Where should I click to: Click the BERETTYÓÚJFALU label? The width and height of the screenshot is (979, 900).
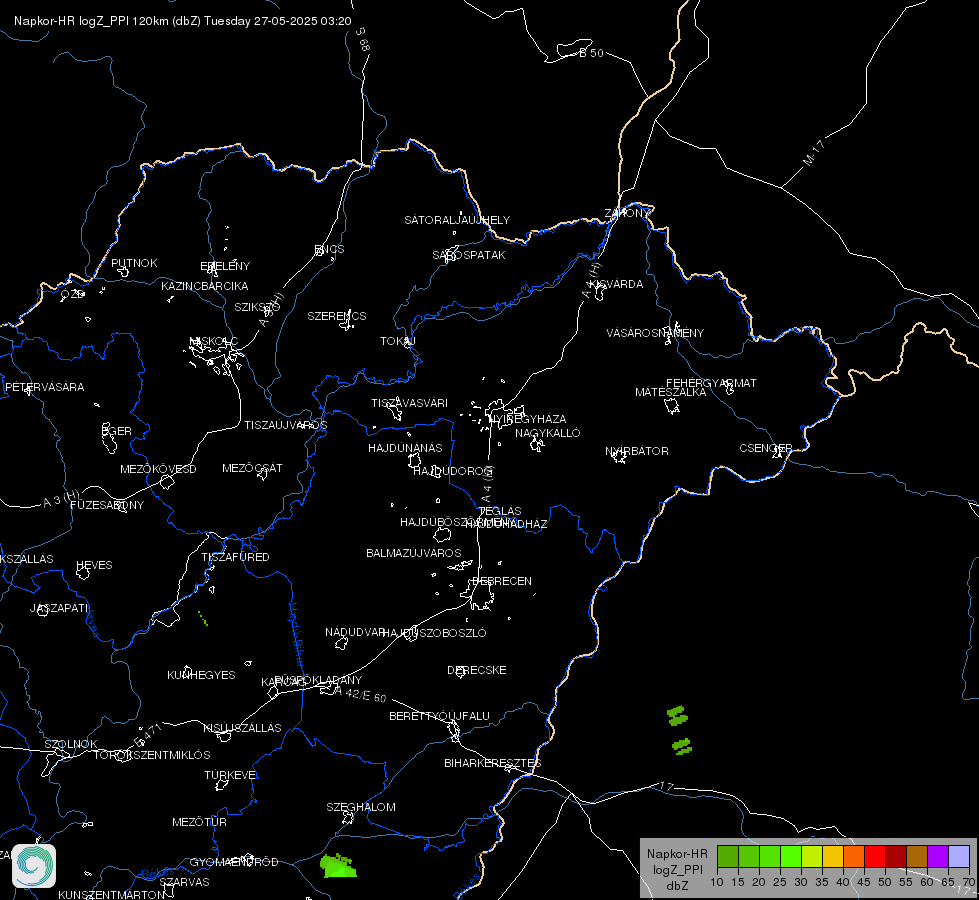(x=440, y=716)
